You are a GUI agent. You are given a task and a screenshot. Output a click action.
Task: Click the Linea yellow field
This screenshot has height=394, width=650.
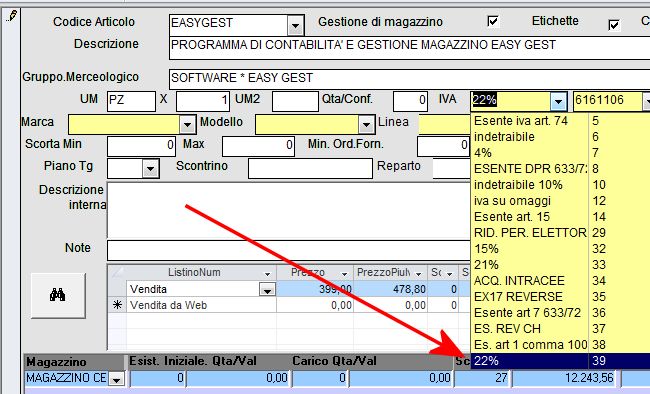pos(445,124)
